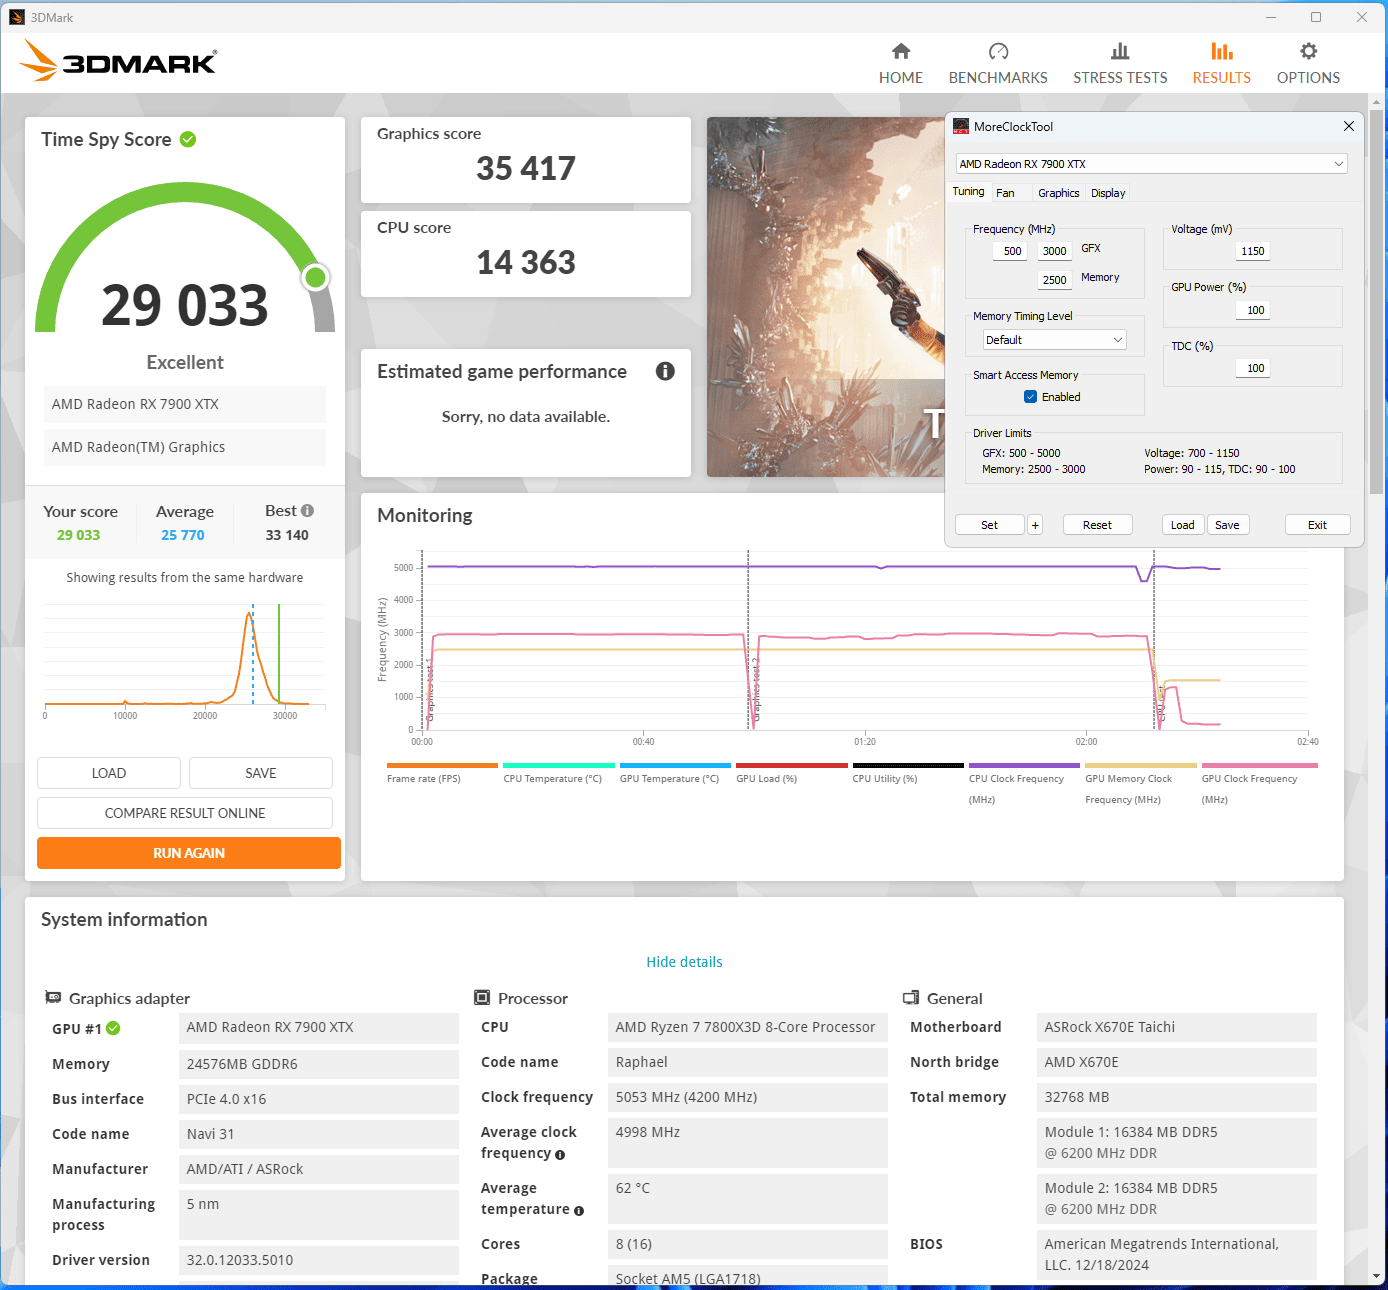
Task: Click the CPU score 14 363 value
Action: coord(526,262)
